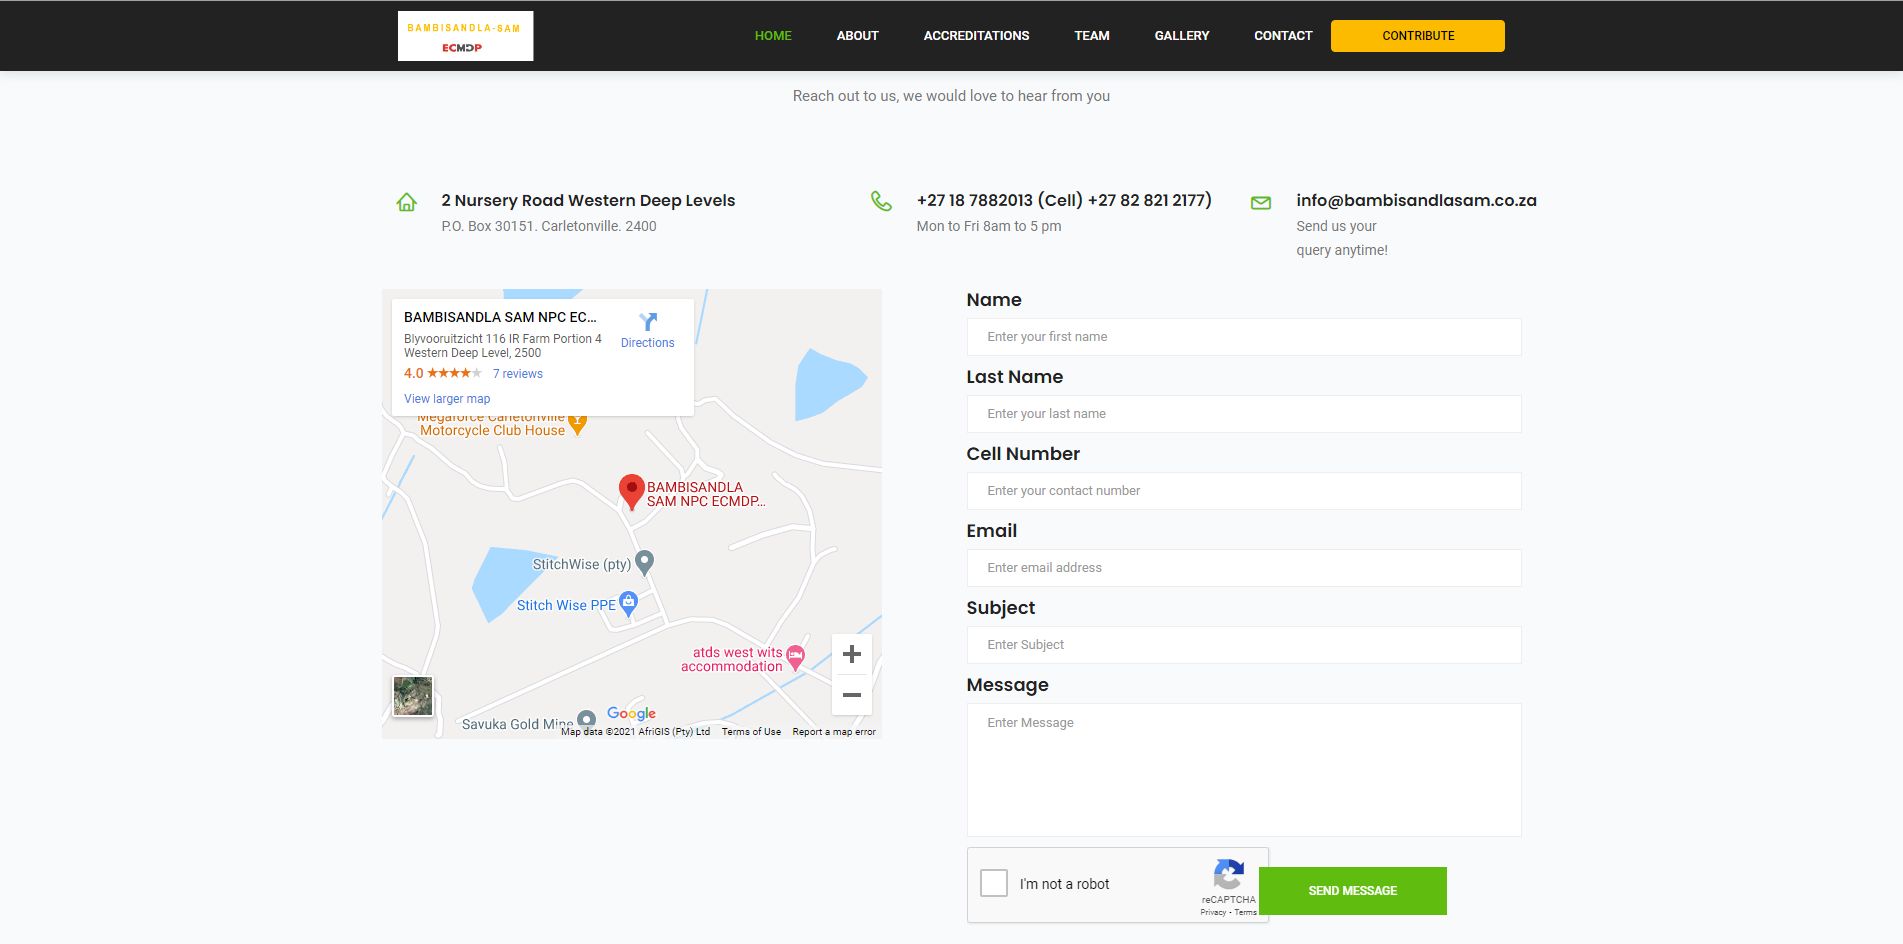Open the Accreditations menu item
1903x944 pixels.
coord(976,36)
